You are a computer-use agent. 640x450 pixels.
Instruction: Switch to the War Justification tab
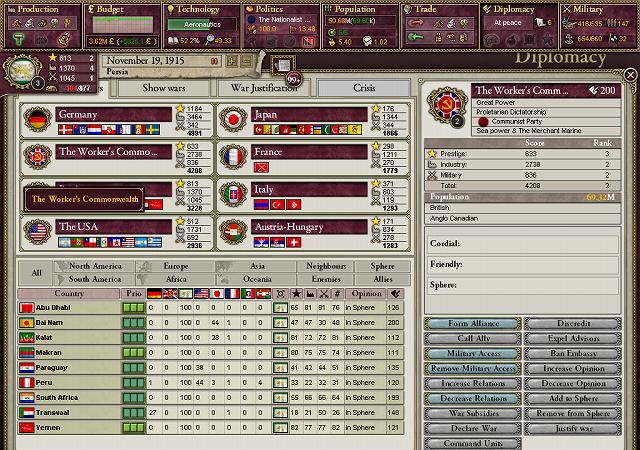pos(268,88)
